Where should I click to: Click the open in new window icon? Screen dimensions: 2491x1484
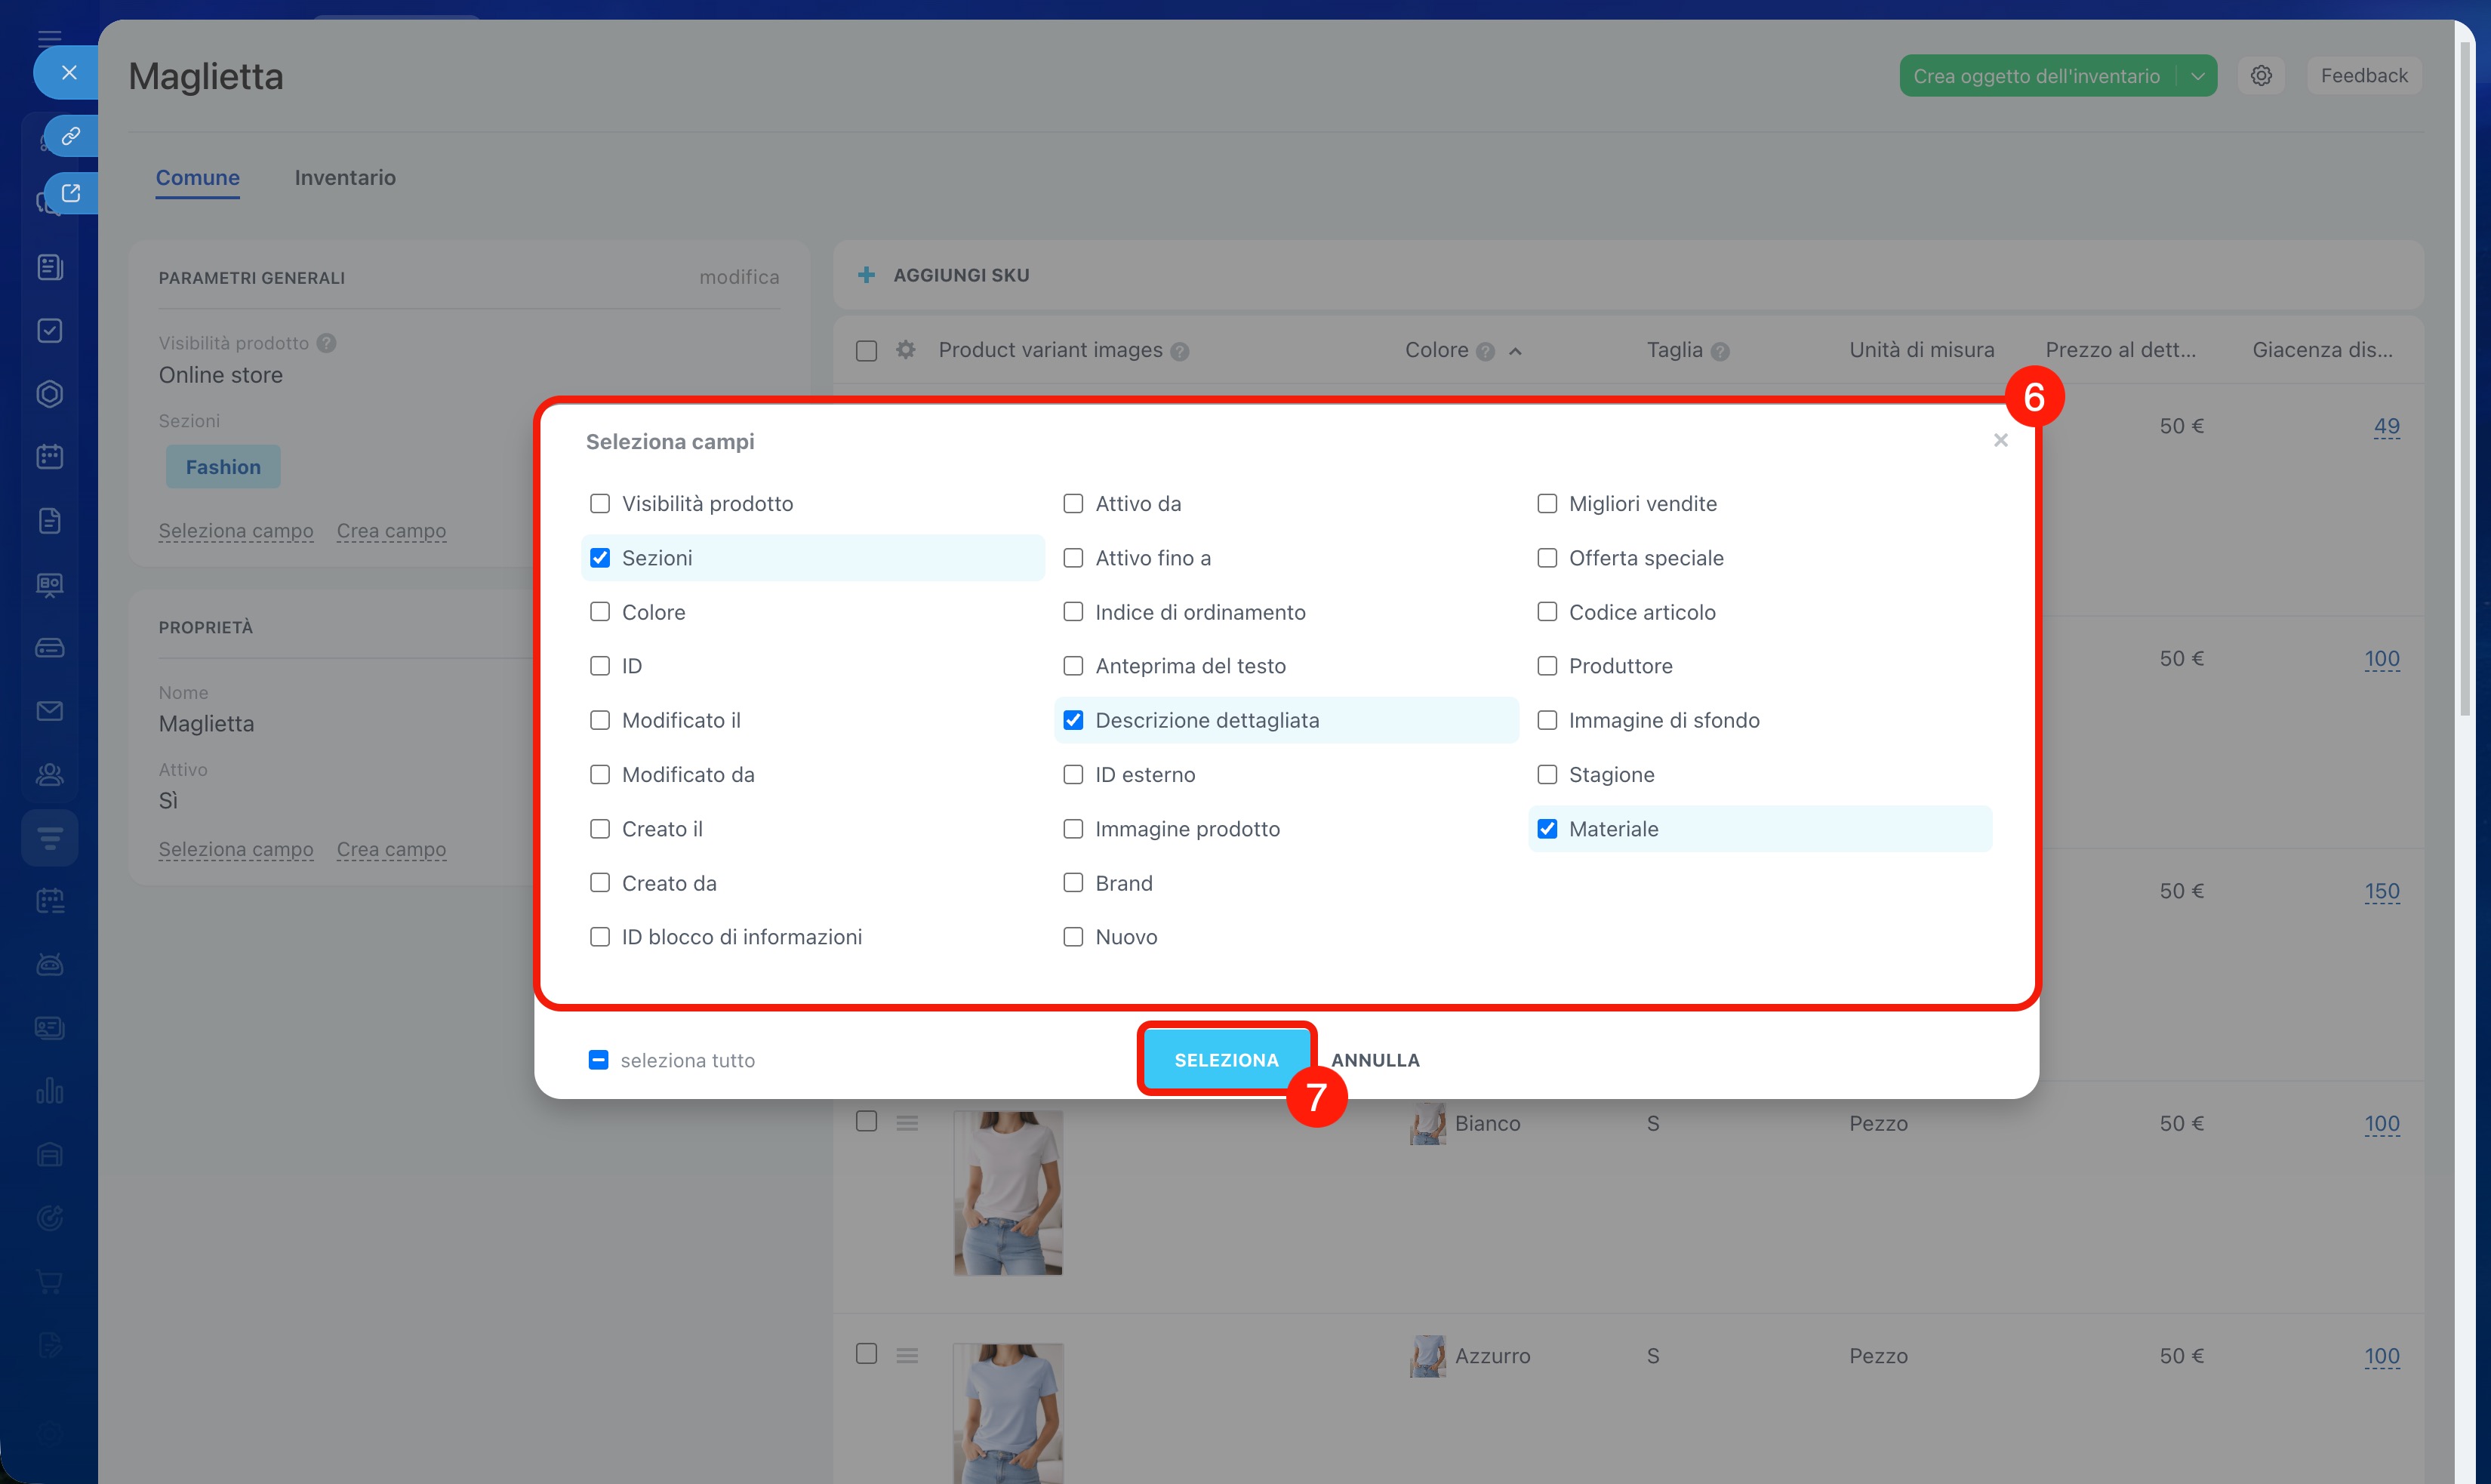(70, 193)
